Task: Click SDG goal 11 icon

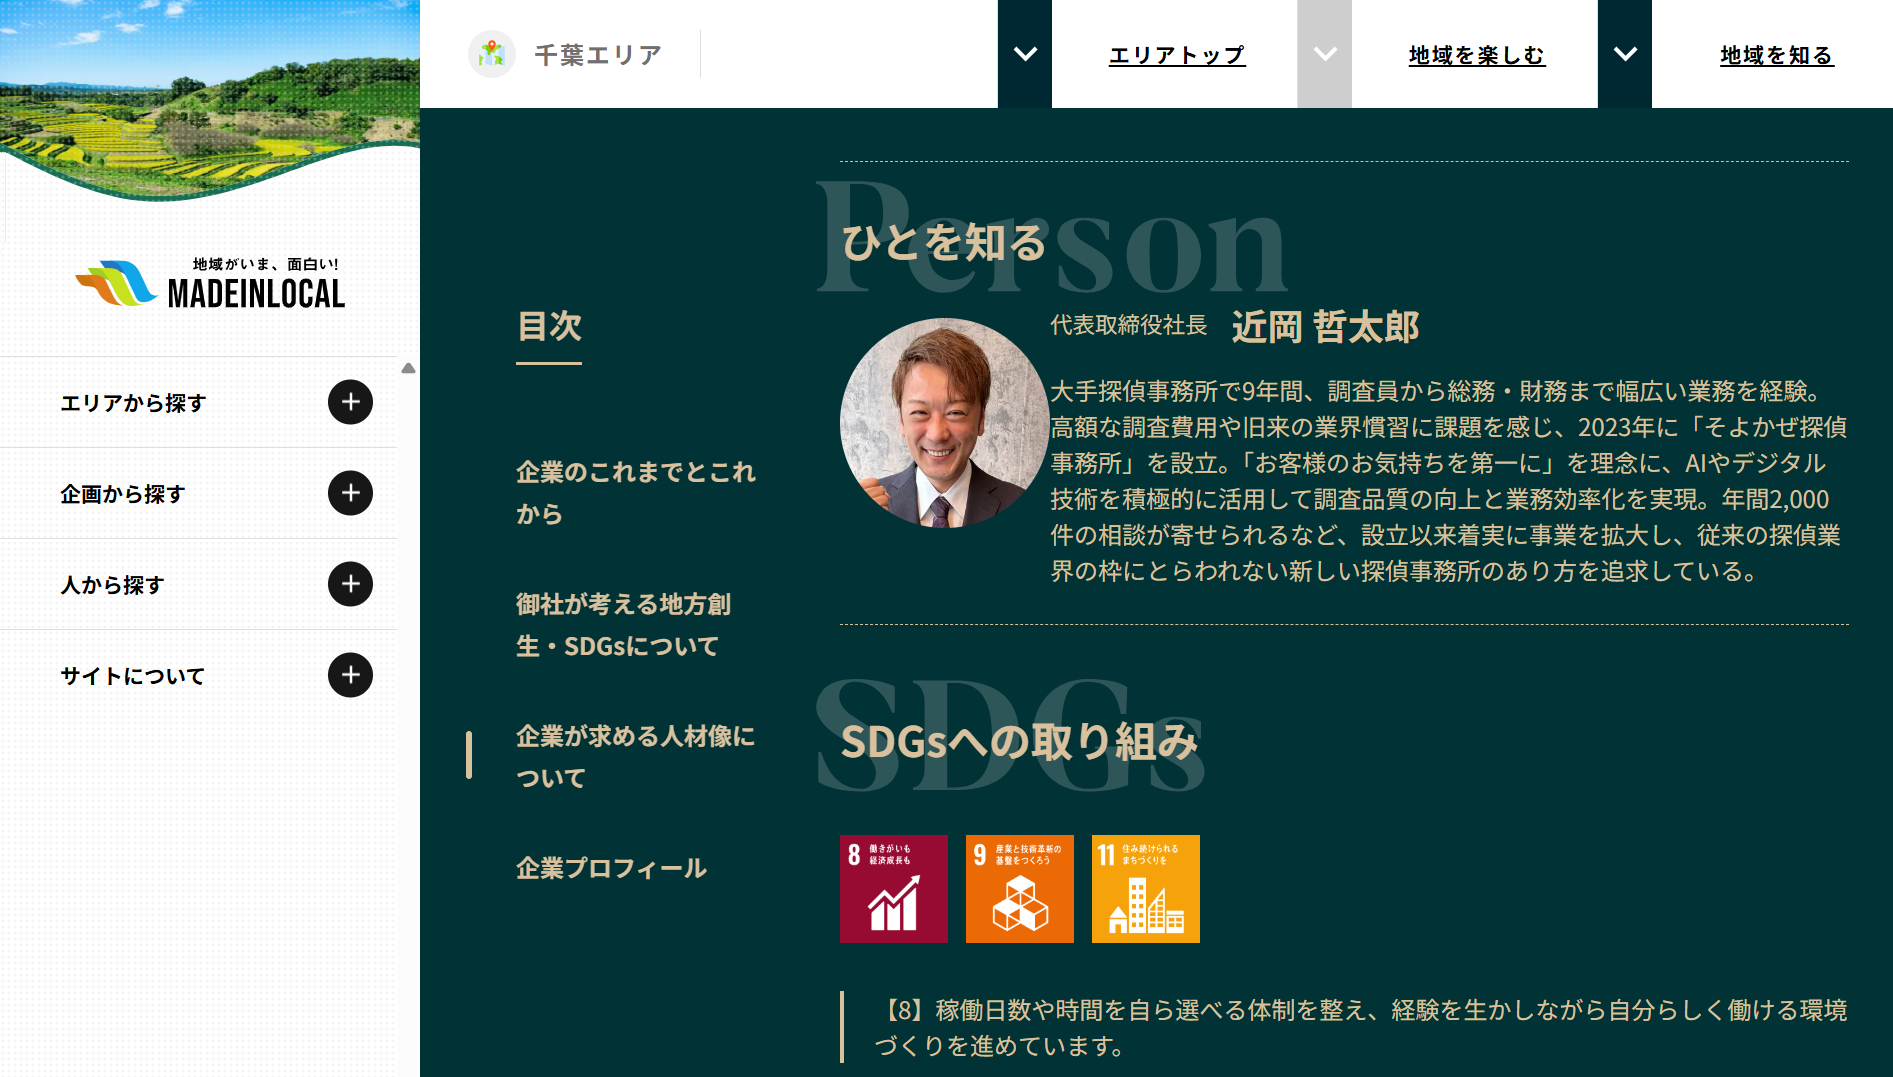Action: point(1146,889)
